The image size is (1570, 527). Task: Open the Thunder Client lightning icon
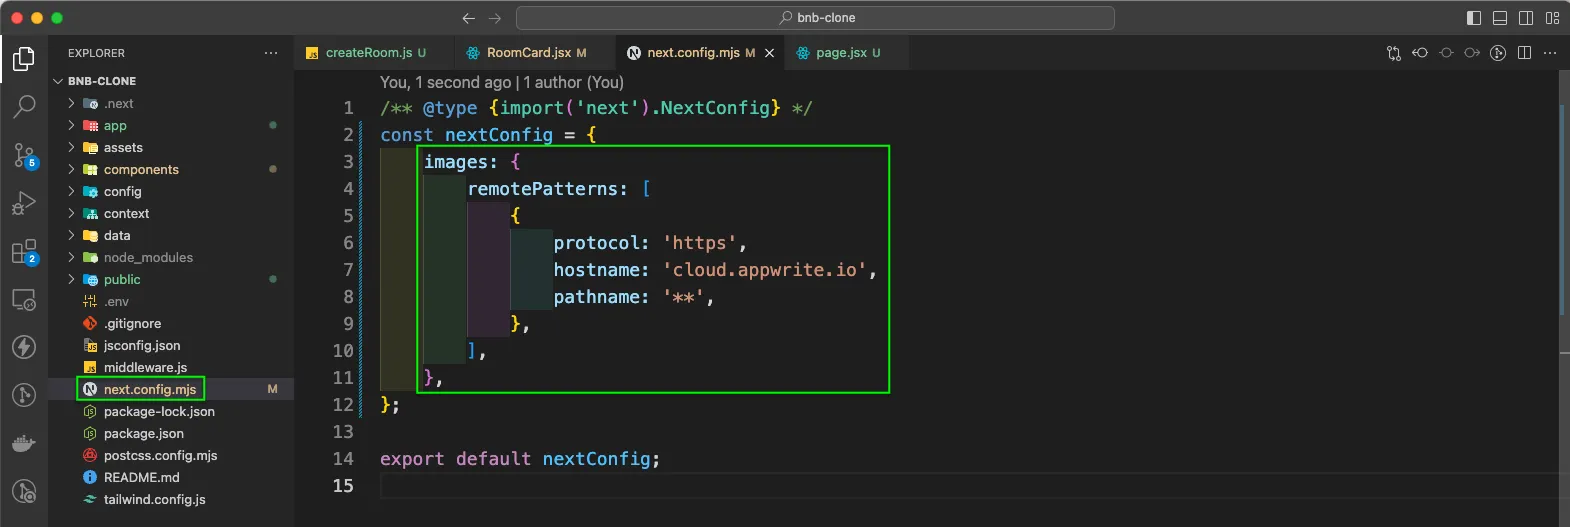coord(24,347)
